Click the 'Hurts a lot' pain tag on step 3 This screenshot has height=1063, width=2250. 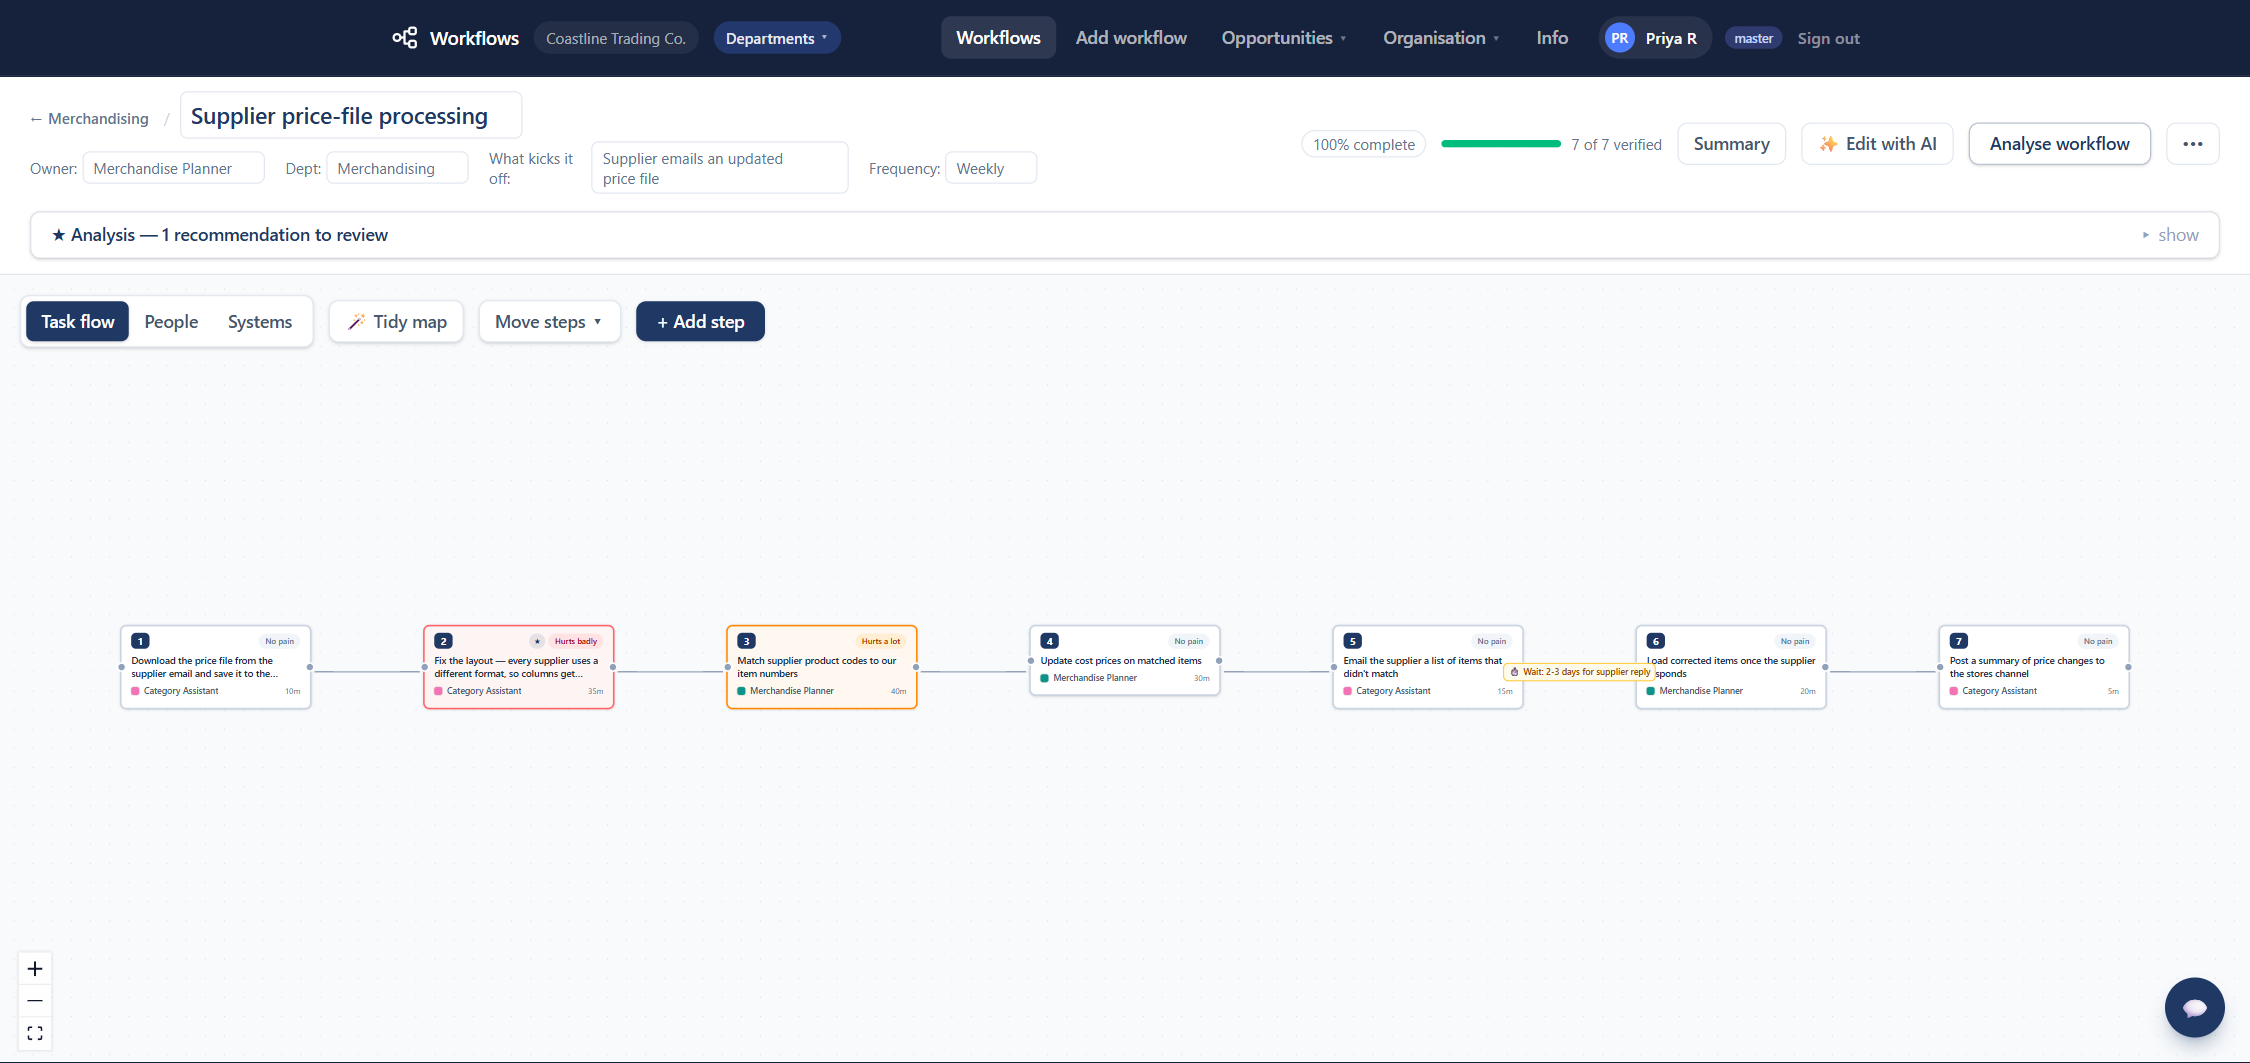(881, 641)
